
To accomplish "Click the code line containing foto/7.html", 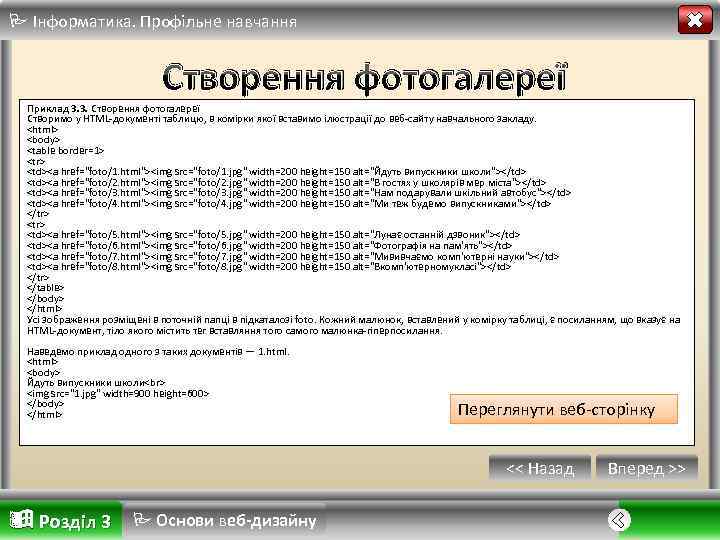I will tap(293, 256).
